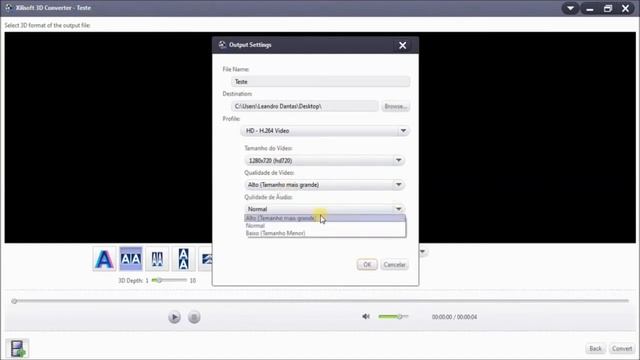Expand the arrow right of the dialog
Viewport: 640px width, 360px height.
[x=423, y=252]
